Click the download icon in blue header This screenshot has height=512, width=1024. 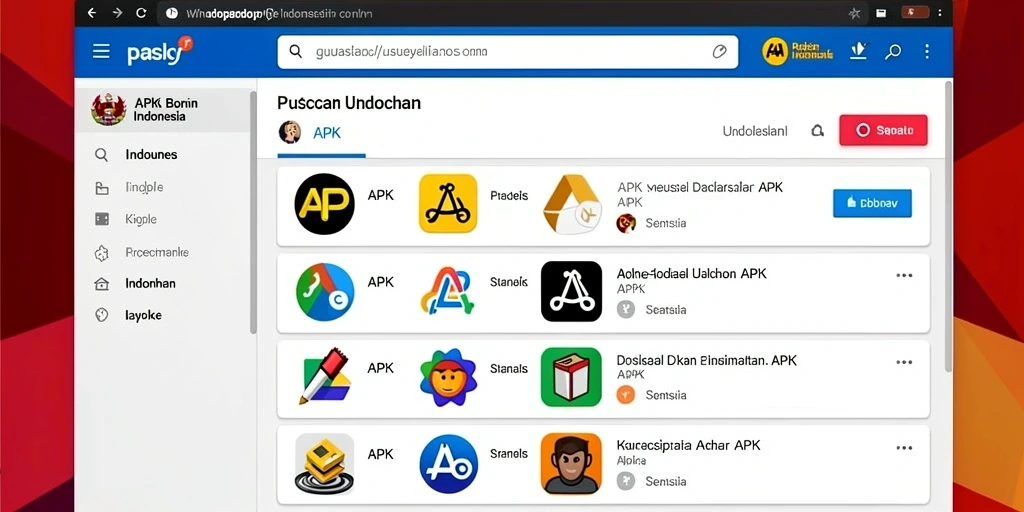(x=858, y=51)
